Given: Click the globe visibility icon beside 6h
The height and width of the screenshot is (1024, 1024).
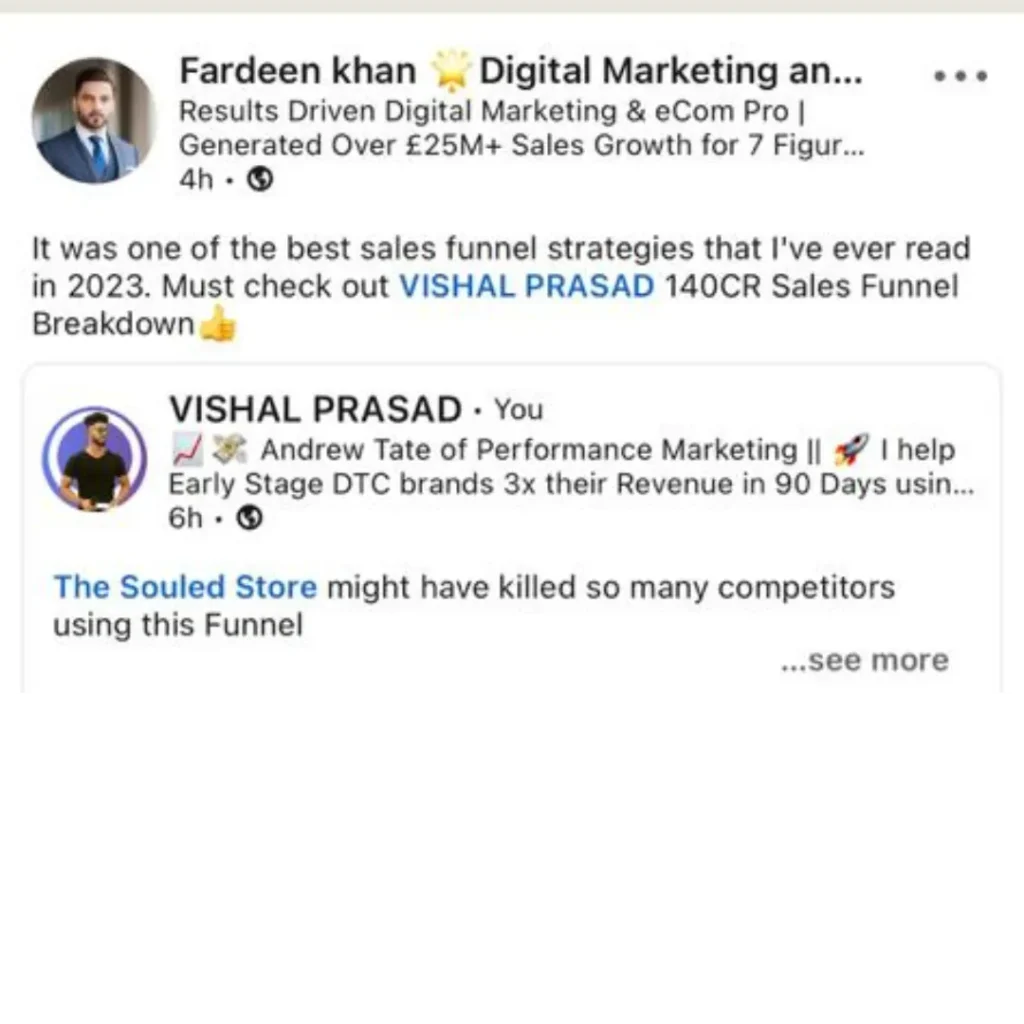Looking at the screenshot, I should pyautogui.click(x=249, y=518).
